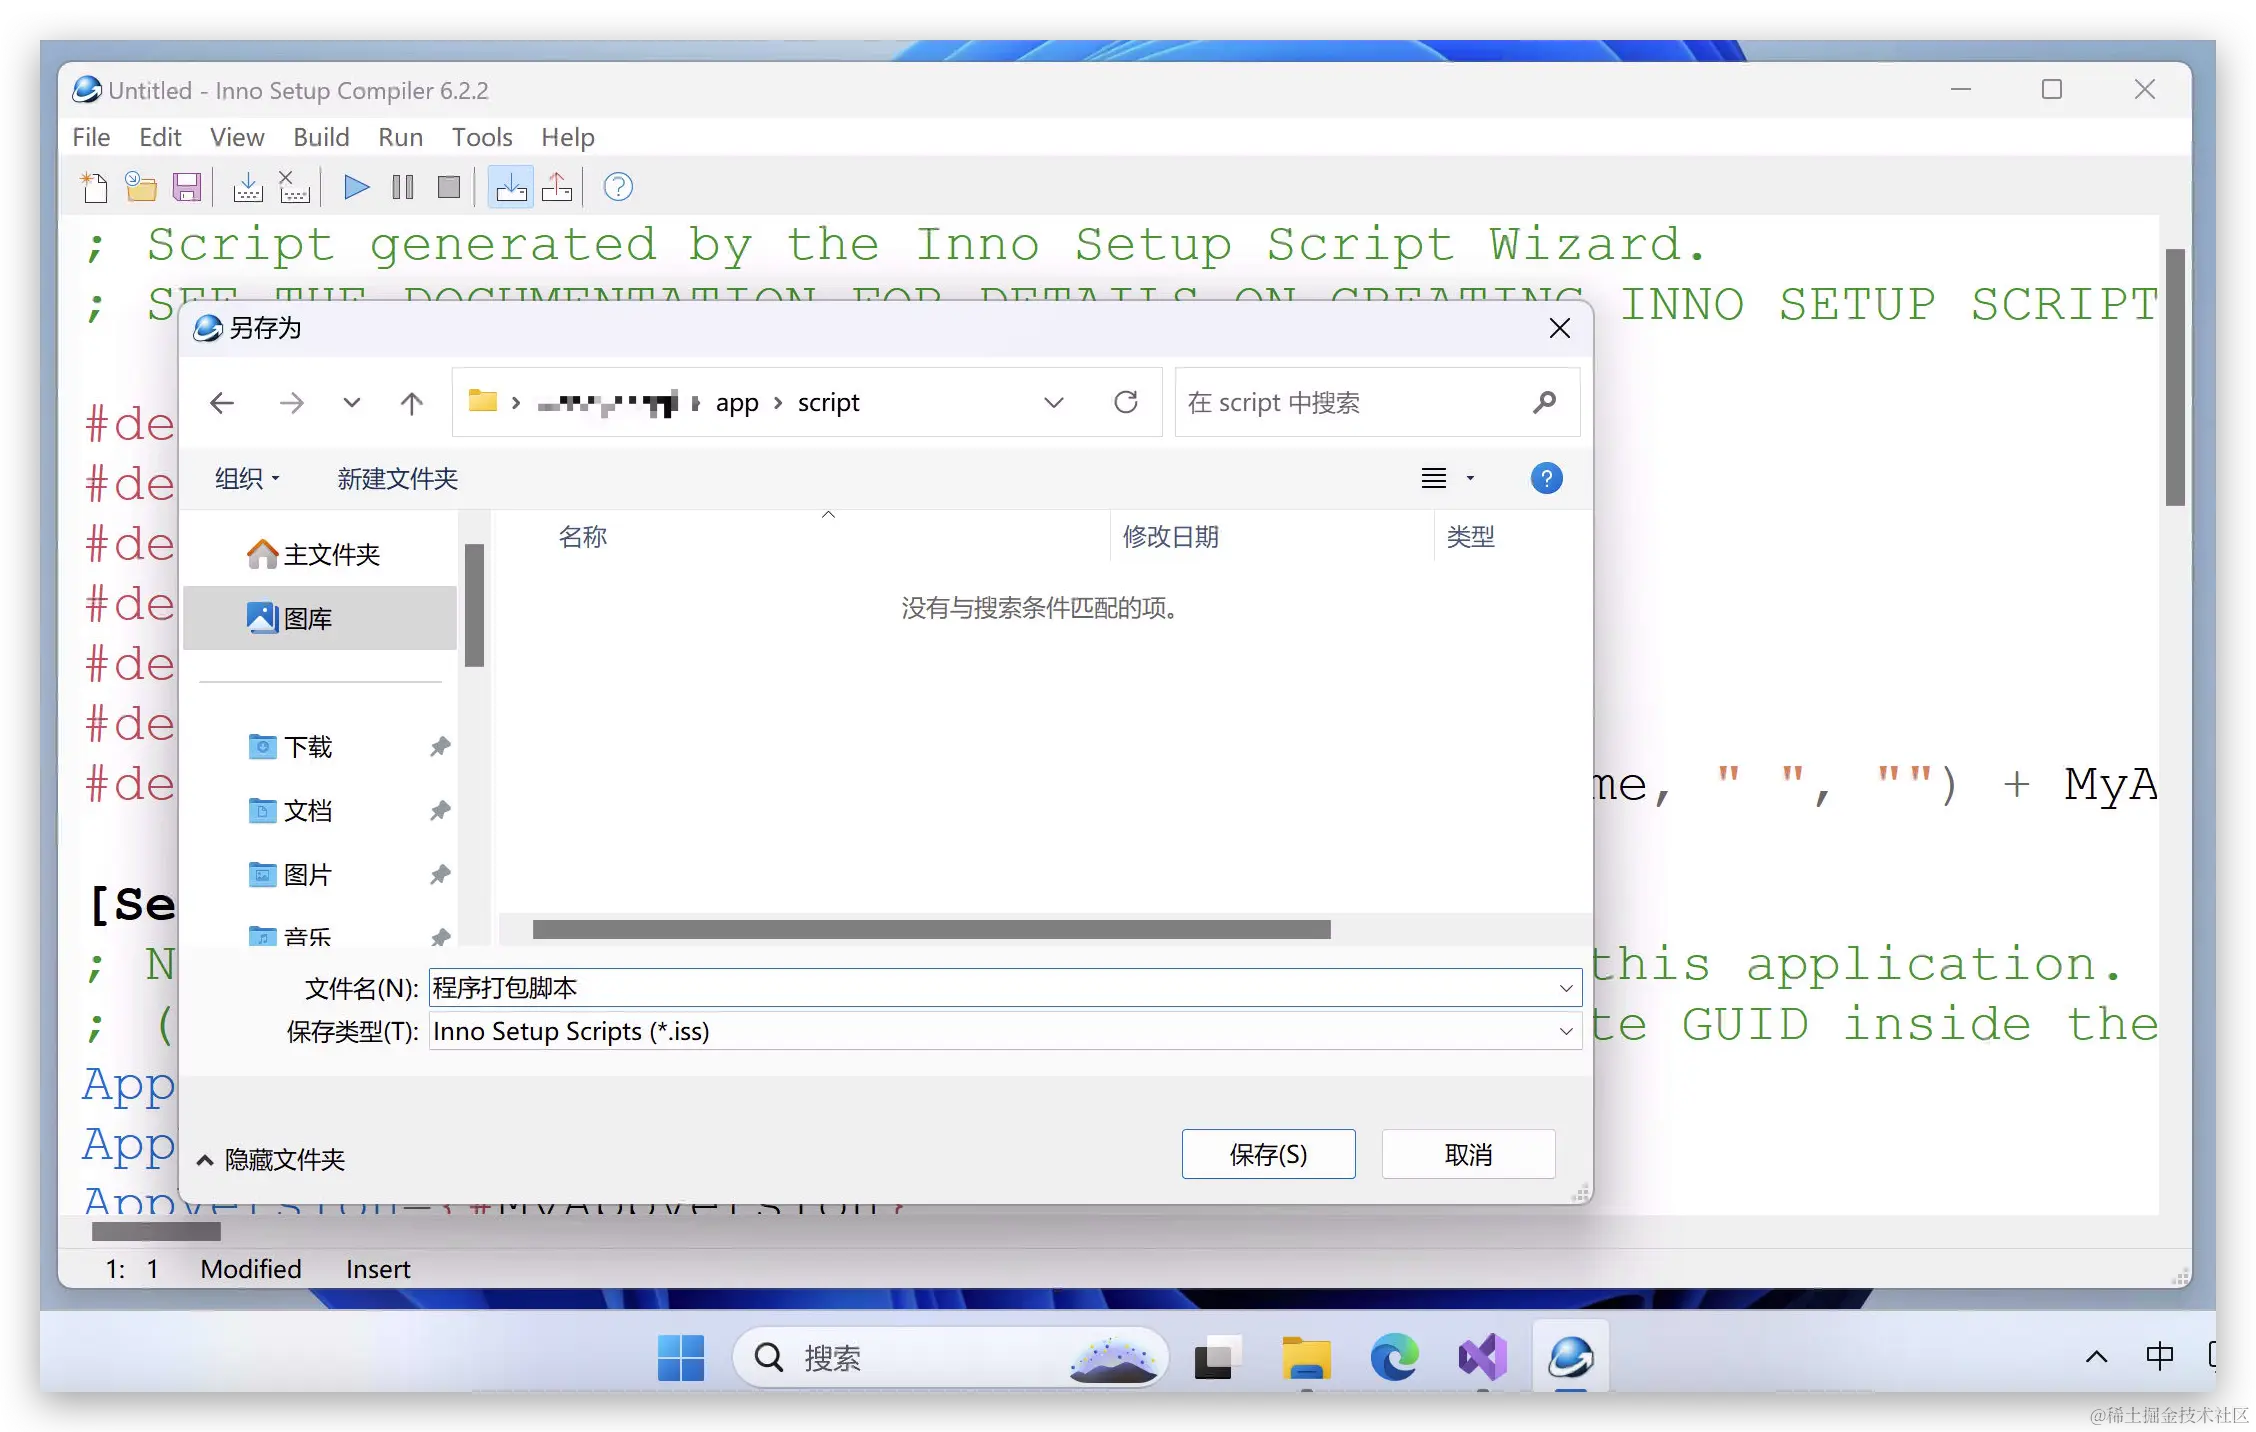This screenshot has width=2256, height=1432.
Task: Go forward in the save dialog
Action: pos(292,403)
